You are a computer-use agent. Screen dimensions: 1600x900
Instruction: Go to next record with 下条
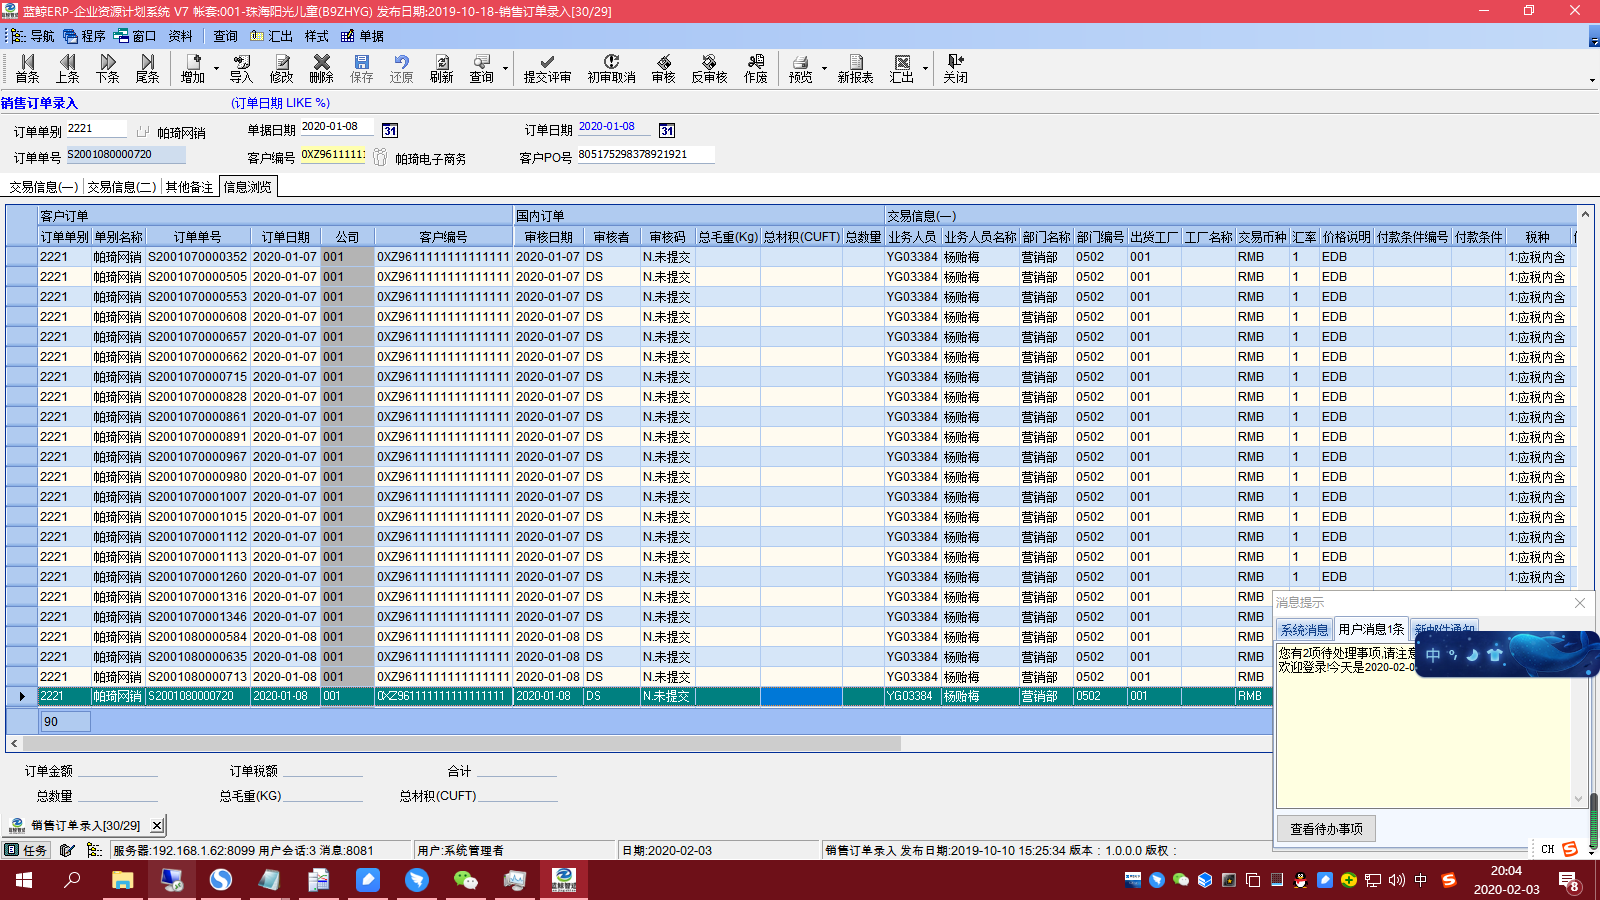pyautogui.click(x=107, y=68)
